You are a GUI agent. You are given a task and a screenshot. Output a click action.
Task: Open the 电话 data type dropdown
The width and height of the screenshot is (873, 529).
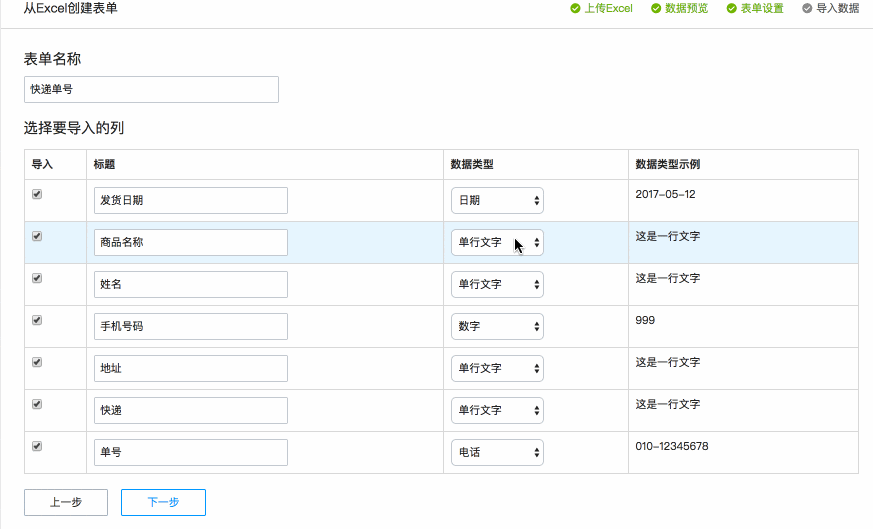coord(497,453)
